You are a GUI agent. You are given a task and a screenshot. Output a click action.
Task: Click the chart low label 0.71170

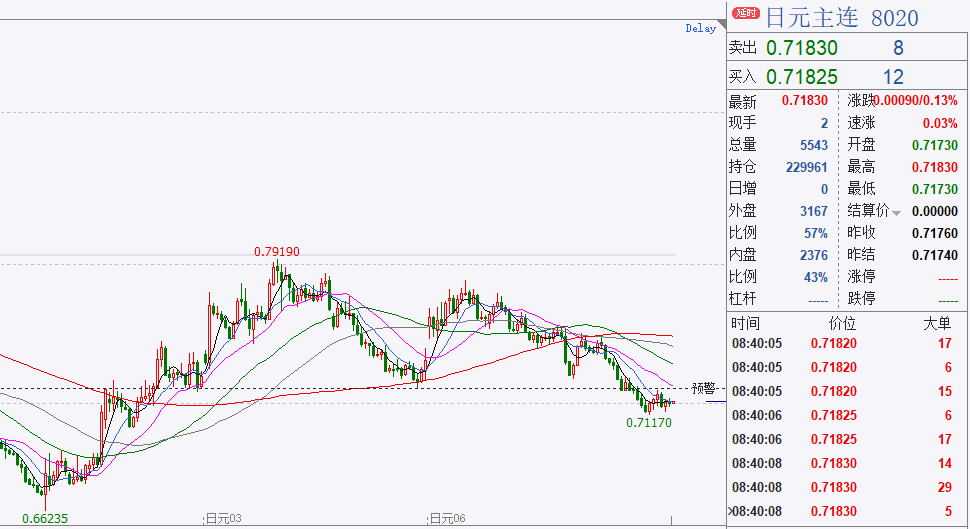649,423
